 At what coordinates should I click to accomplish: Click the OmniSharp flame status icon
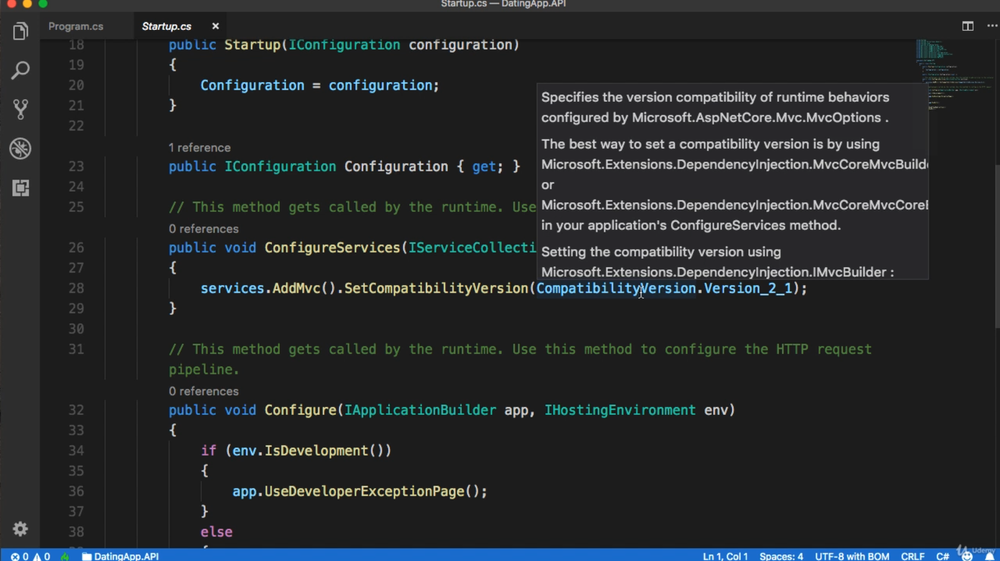pos(65,556)
